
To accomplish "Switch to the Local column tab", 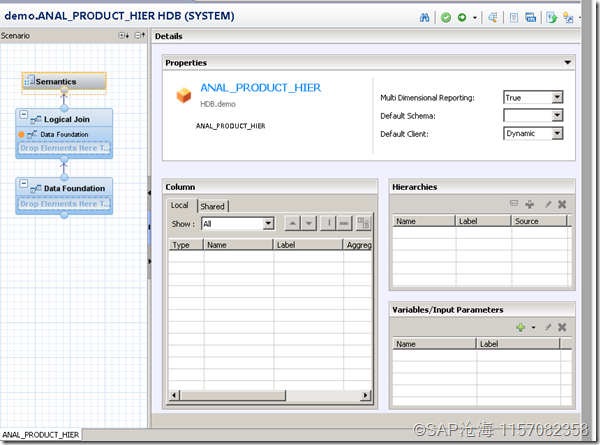I will (x=179, y=205).
